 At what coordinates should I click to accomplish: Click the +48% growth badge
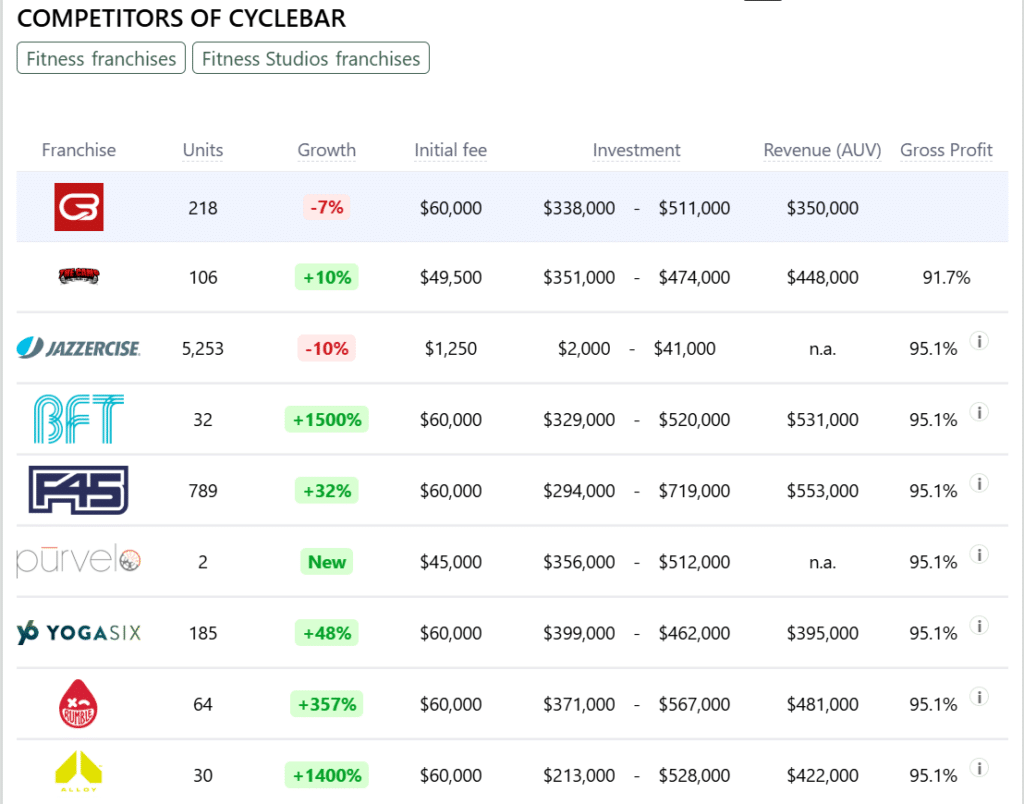coord(327,633)
